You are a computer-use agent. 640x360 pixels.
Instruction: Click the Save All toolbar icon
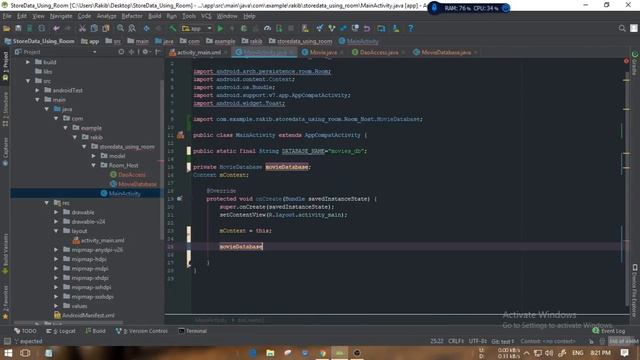click(18, 28)
